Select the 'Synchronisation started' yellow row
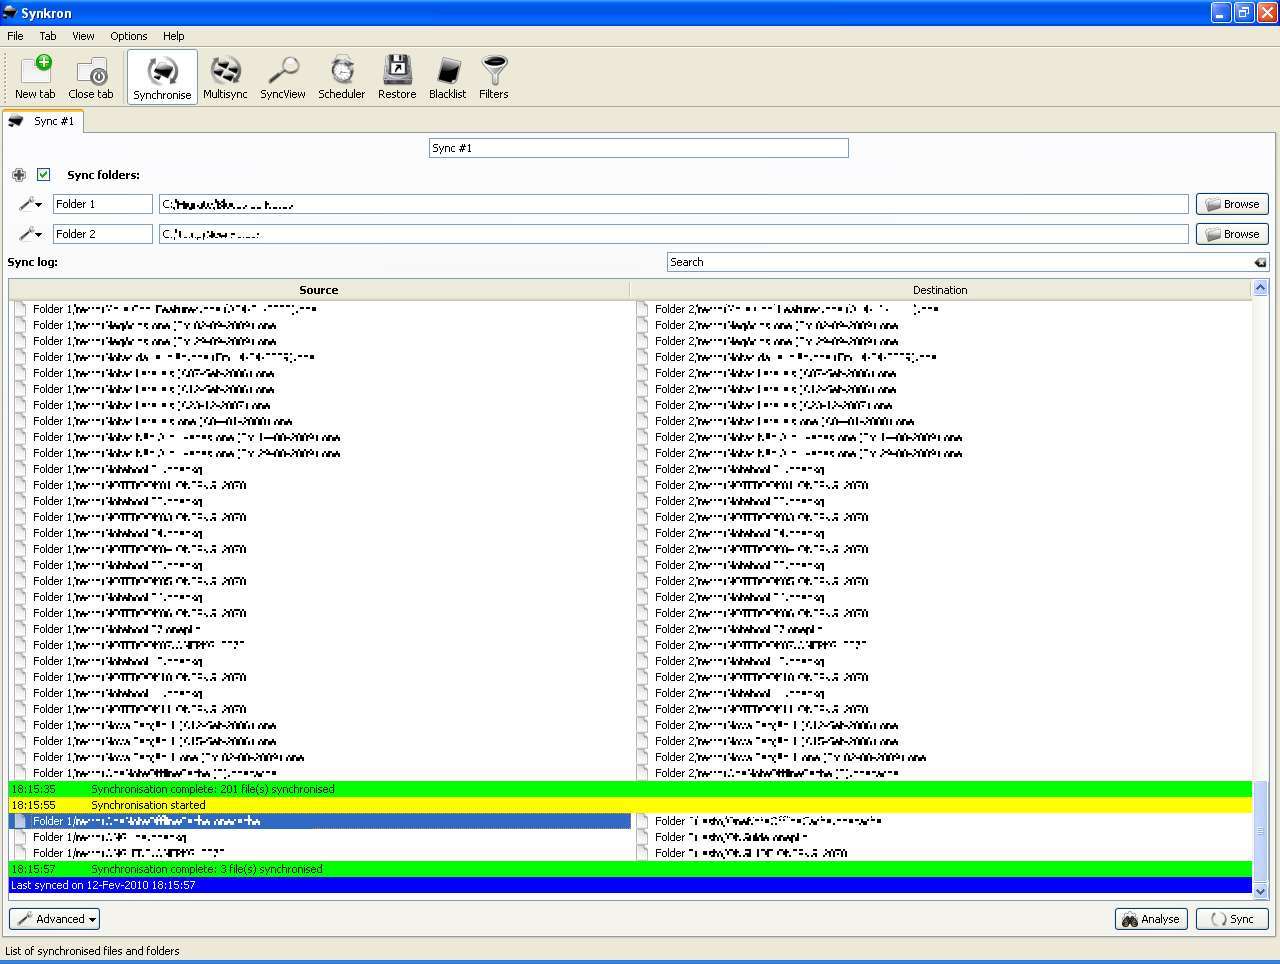 pyautogui.click(x=630, y=805)
